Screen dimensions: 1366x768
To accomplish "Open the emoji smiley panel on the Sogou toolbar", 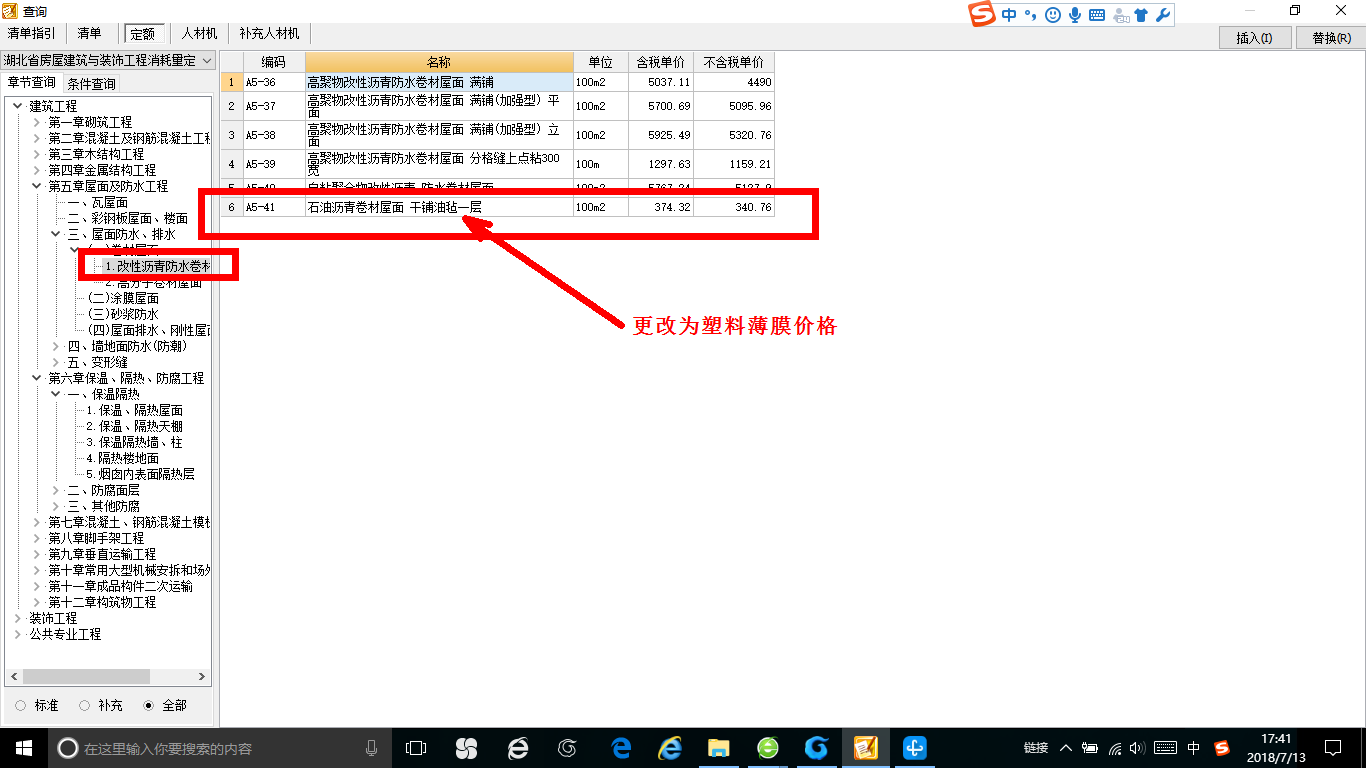I will click(x=1053, y=15).
